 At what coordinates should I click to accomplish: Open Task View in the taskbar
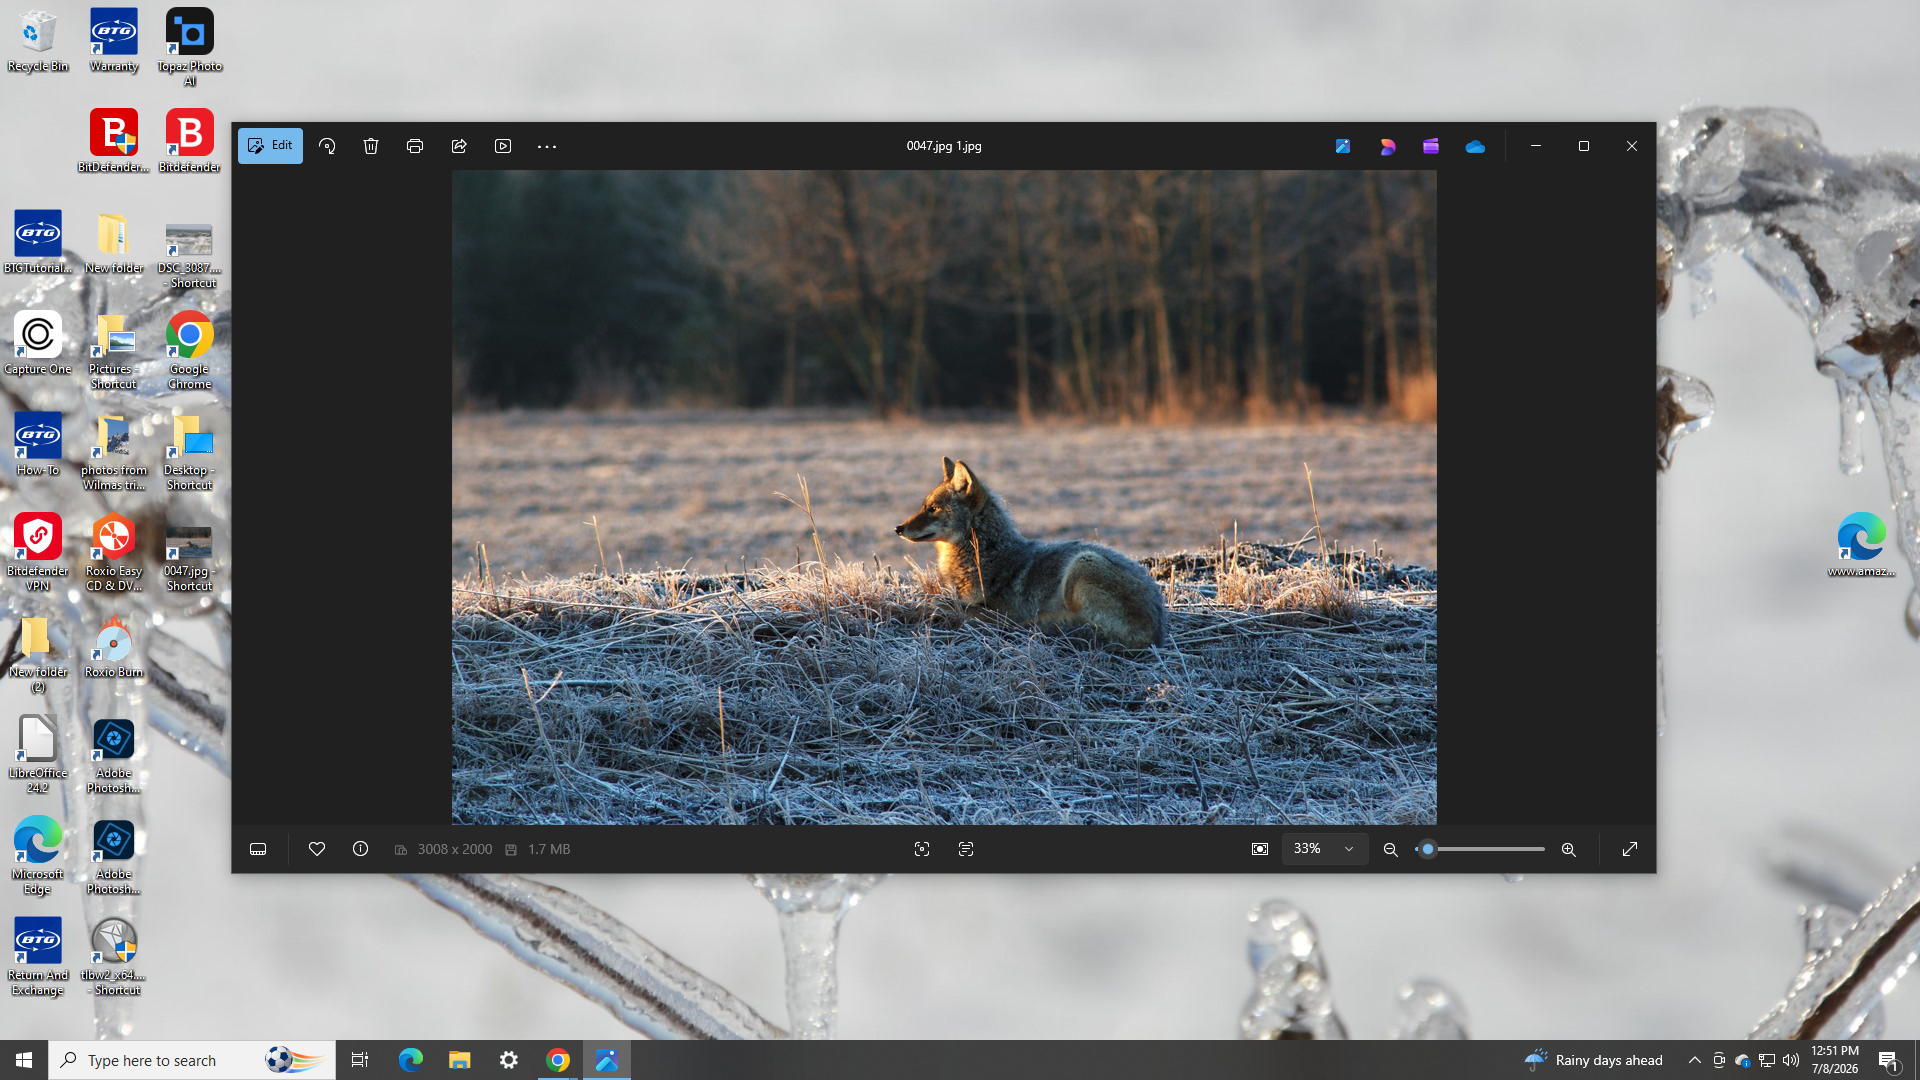[360, 1060]
